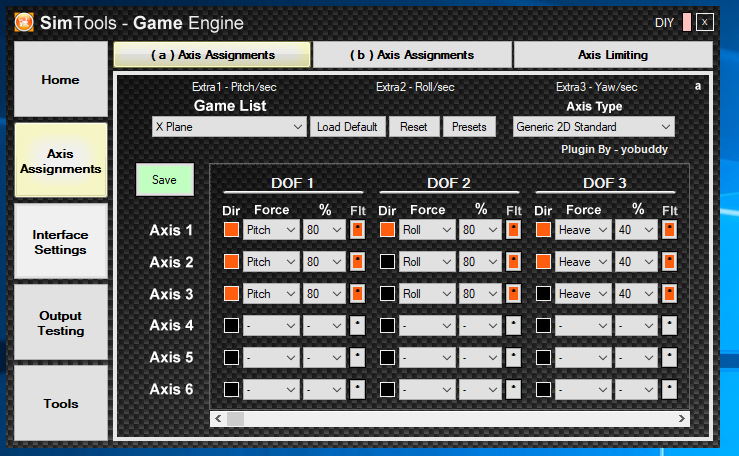Toggle Axis 3 DOF 2 filter button

pyautogui.click(x=513, y=294)
